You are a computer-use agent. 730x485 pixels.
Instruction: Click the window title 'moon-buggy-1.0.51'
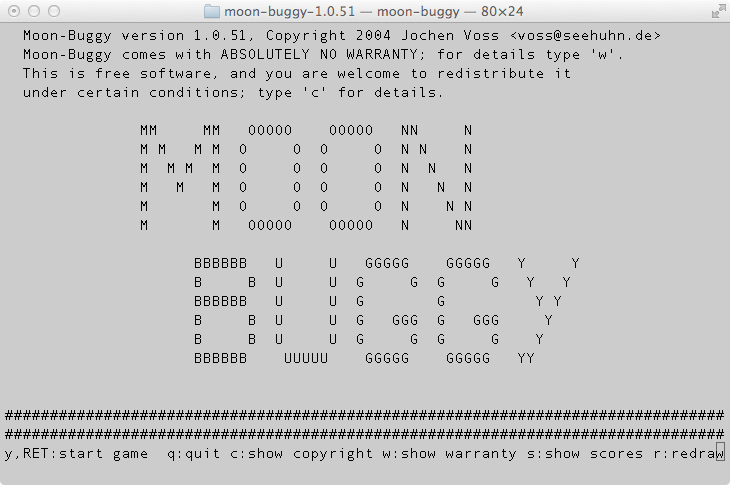[x=289, y=11]
